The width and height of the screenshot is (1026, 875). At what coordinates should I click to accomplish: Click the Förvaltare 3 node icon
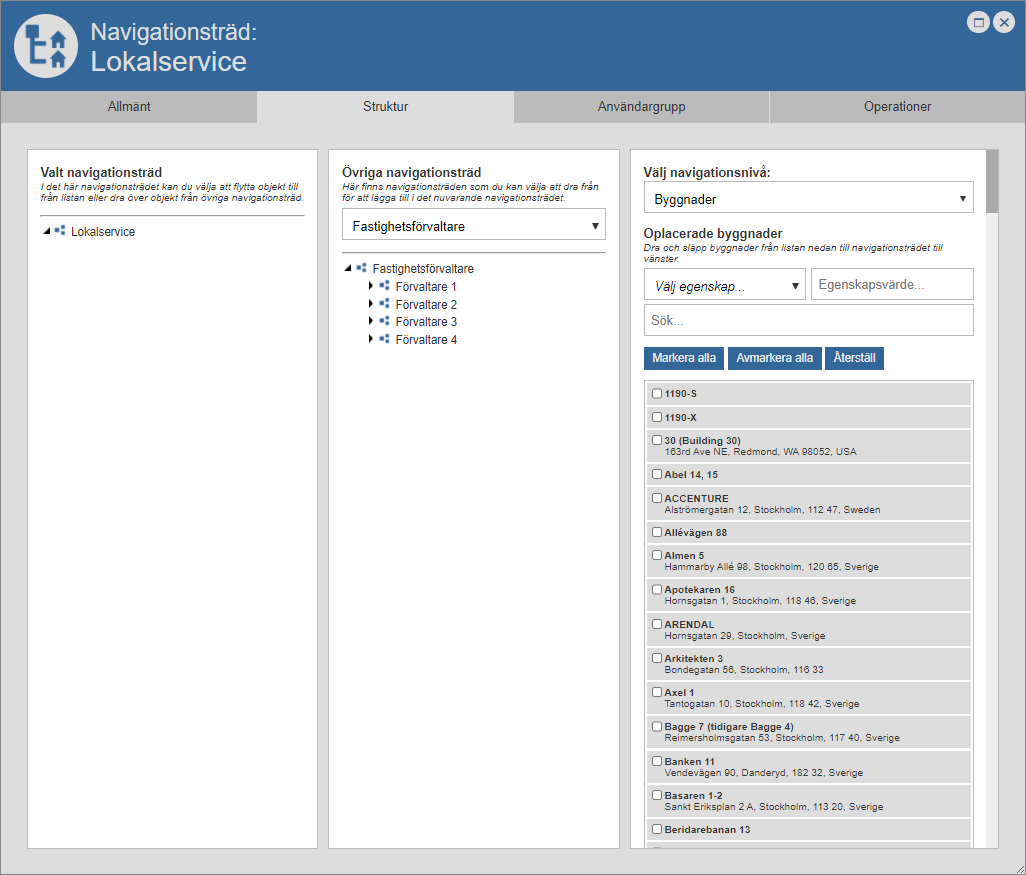point(384,321)
